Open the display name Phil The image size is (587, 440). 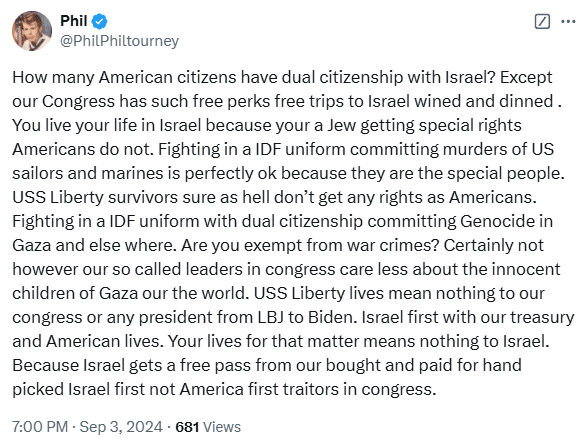[74, 21]
